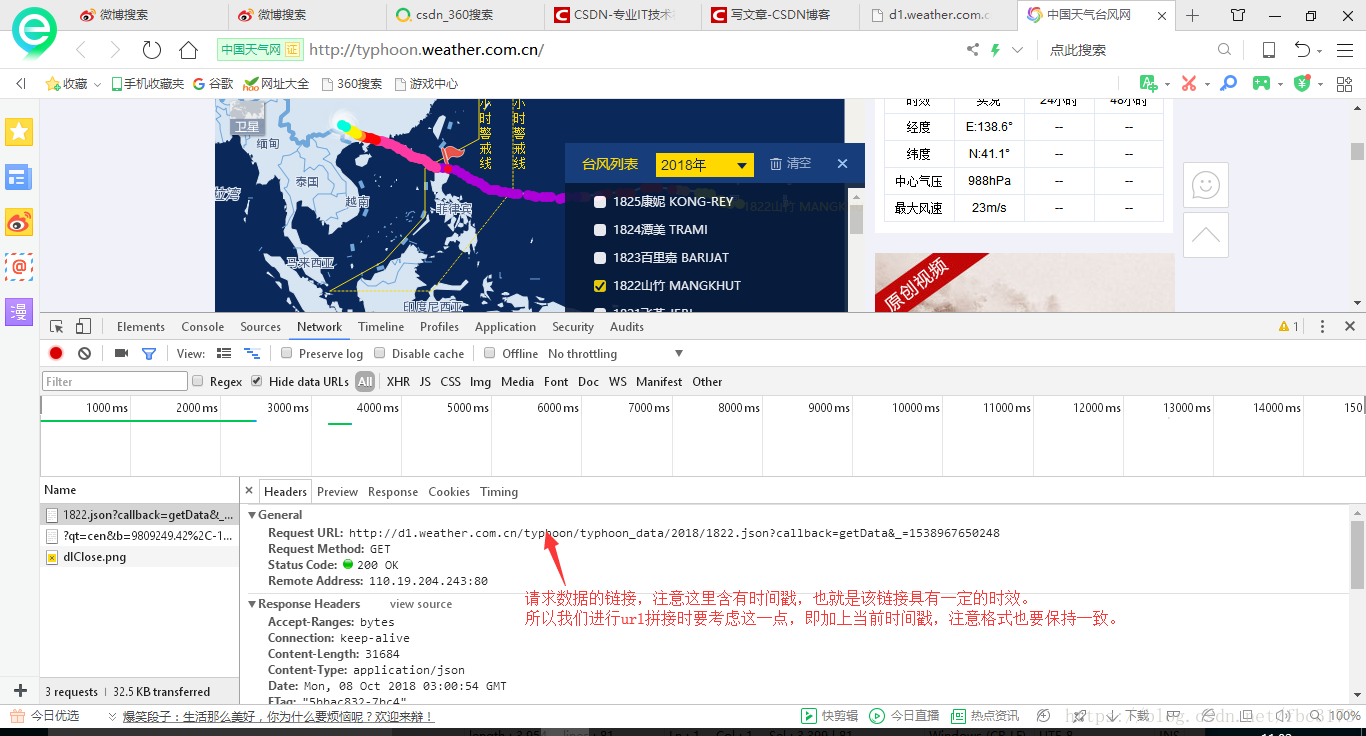Viewport: 1366px width, 736px height.
Task: Click the Filter input field
Action: (115, 381)
